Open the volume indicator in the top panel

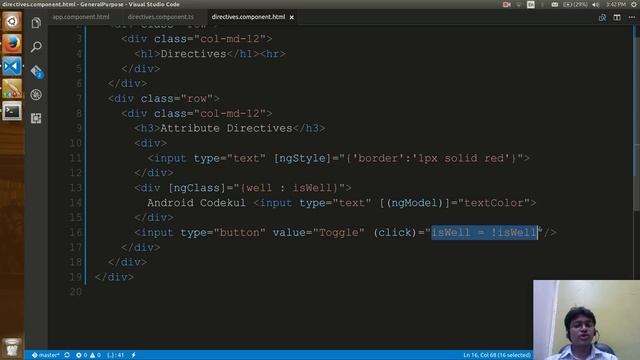[x=596, y=4]
